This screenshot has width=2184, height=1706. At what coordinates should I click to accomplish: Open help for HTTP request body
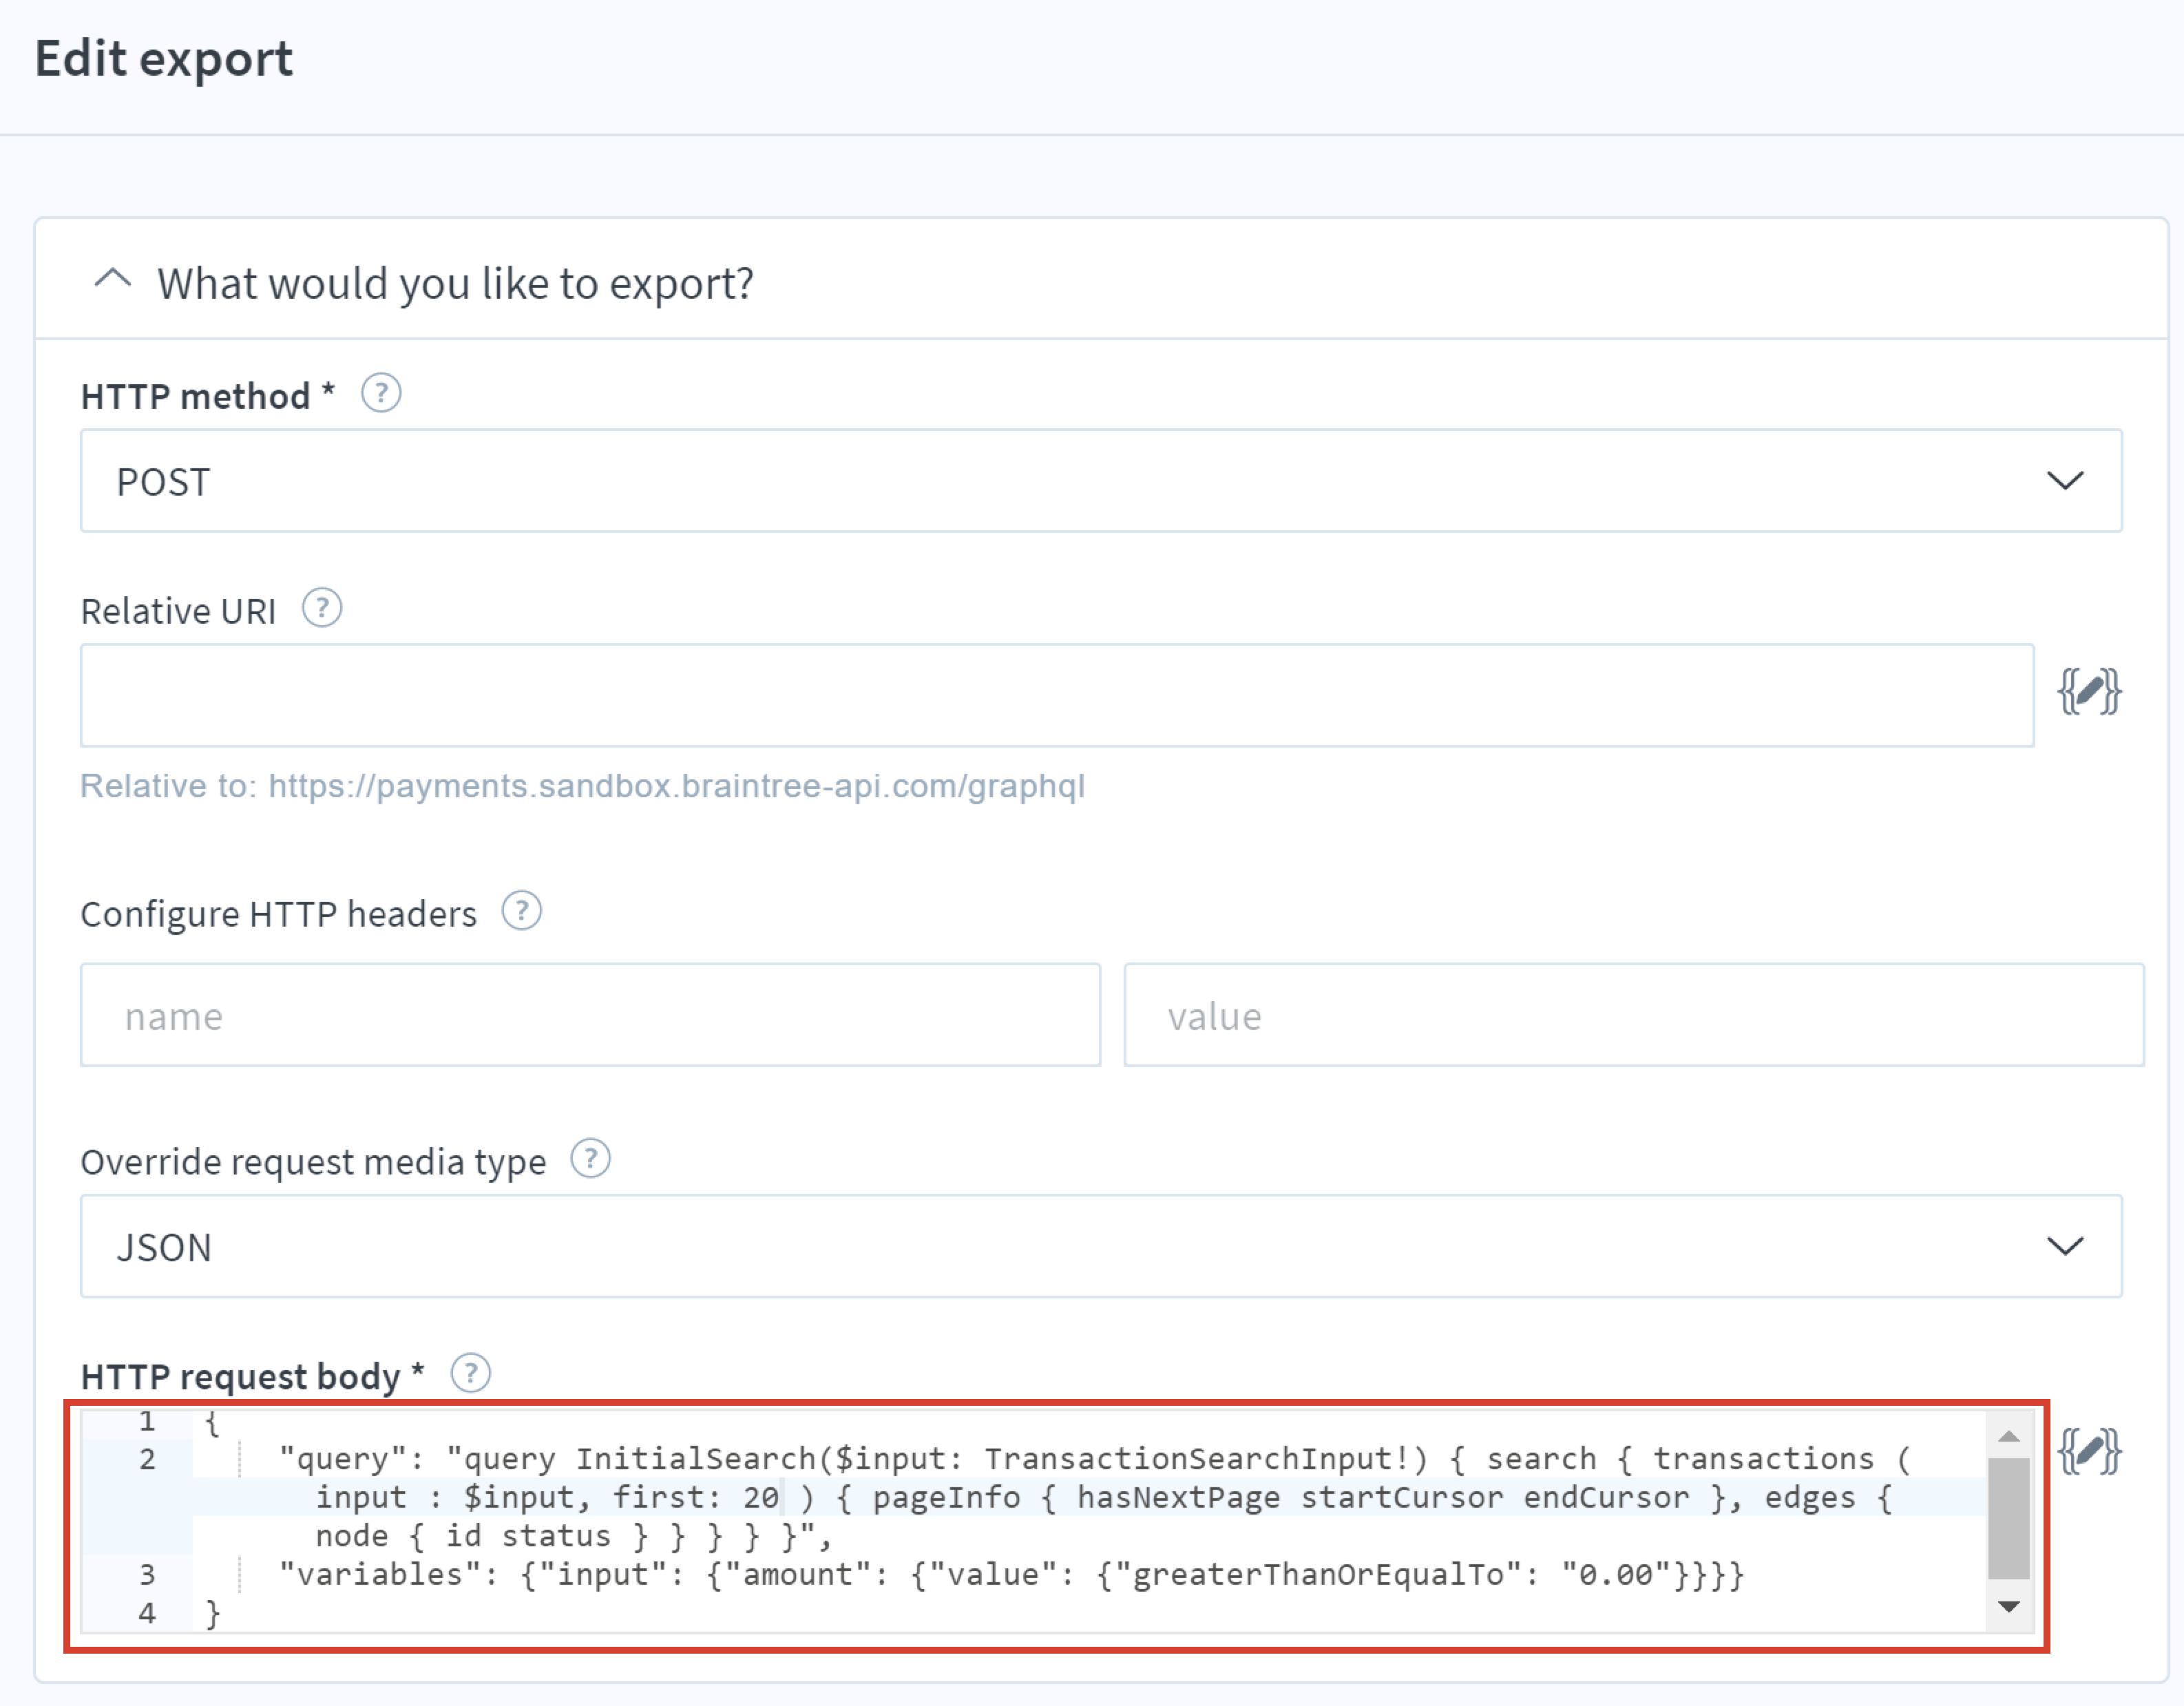point(470,1374)
